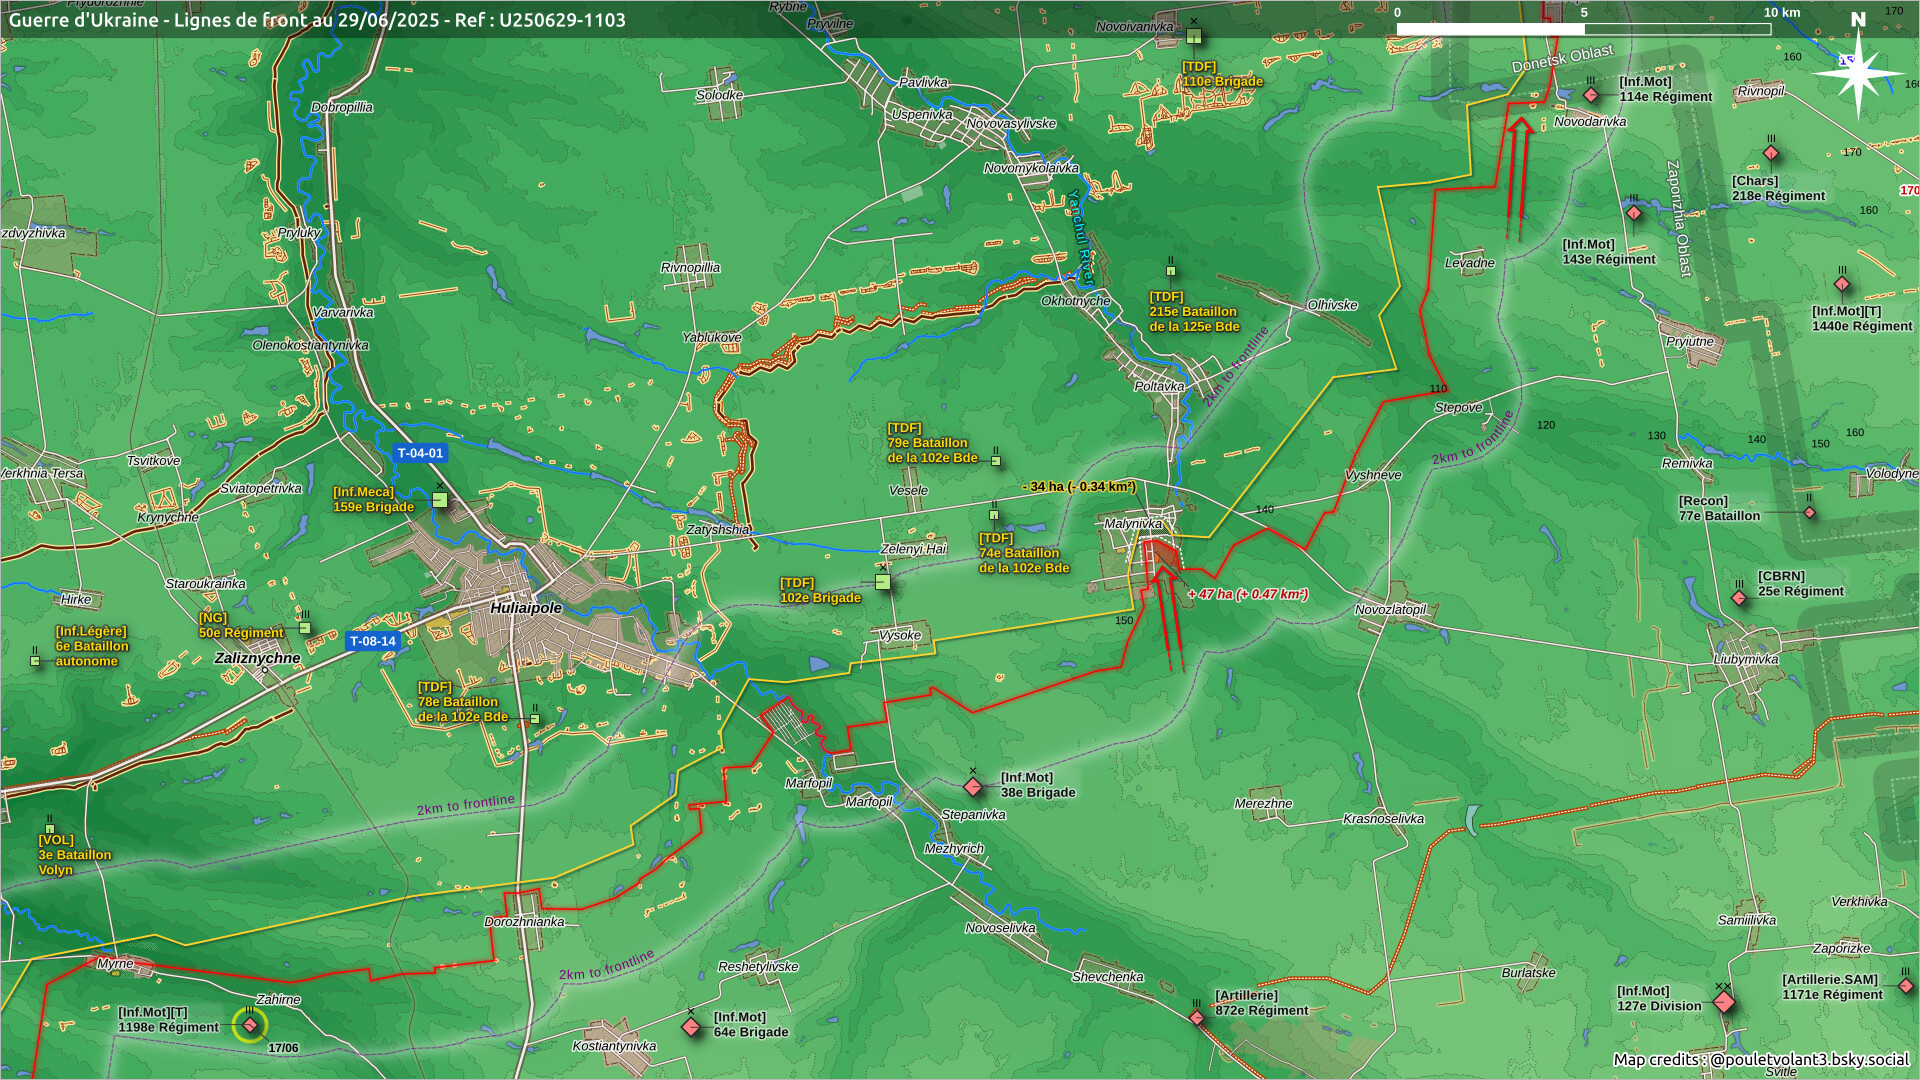Click the 77e Bataillon Recon diamond marker
1920x1080 pixels.
1809,512
